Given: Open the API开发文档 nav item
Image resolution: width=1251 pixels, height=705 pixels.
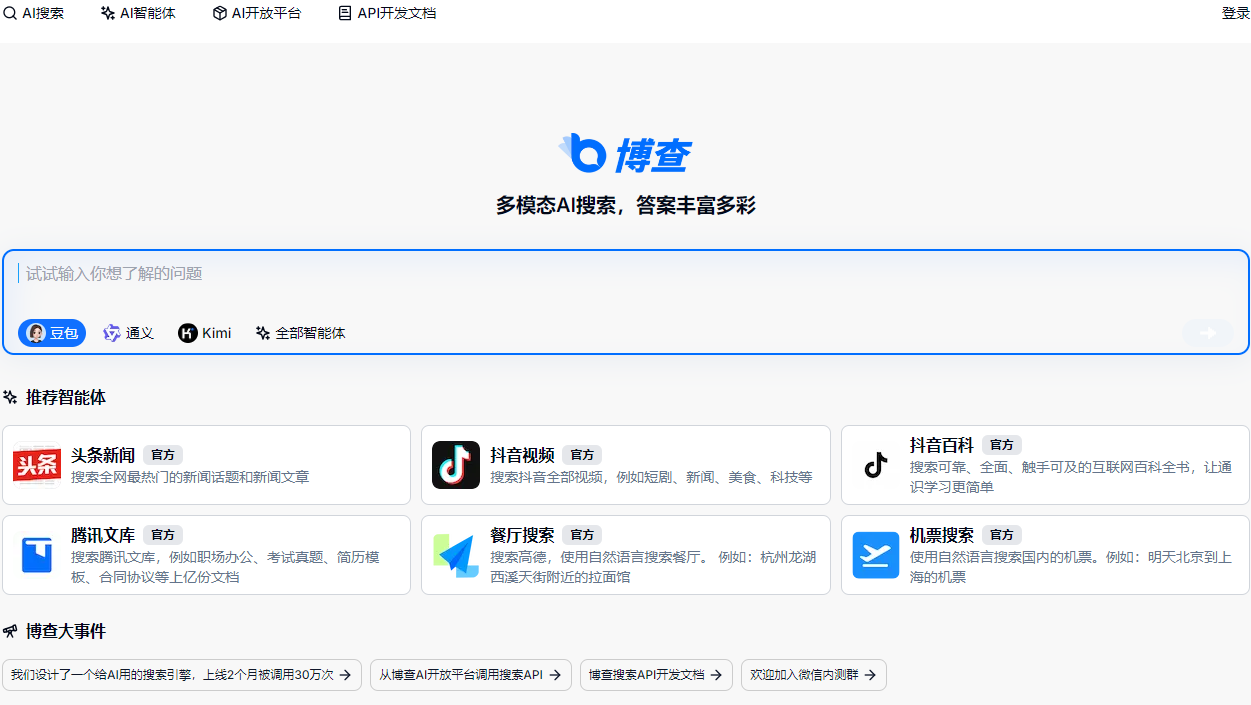Looking at the screenshot, I should coord(387,13).
